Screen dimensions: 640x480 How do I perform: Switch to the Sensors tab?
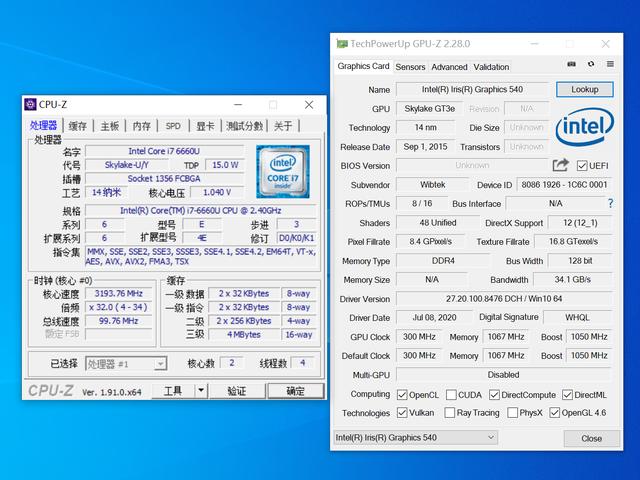click(410, 67)
